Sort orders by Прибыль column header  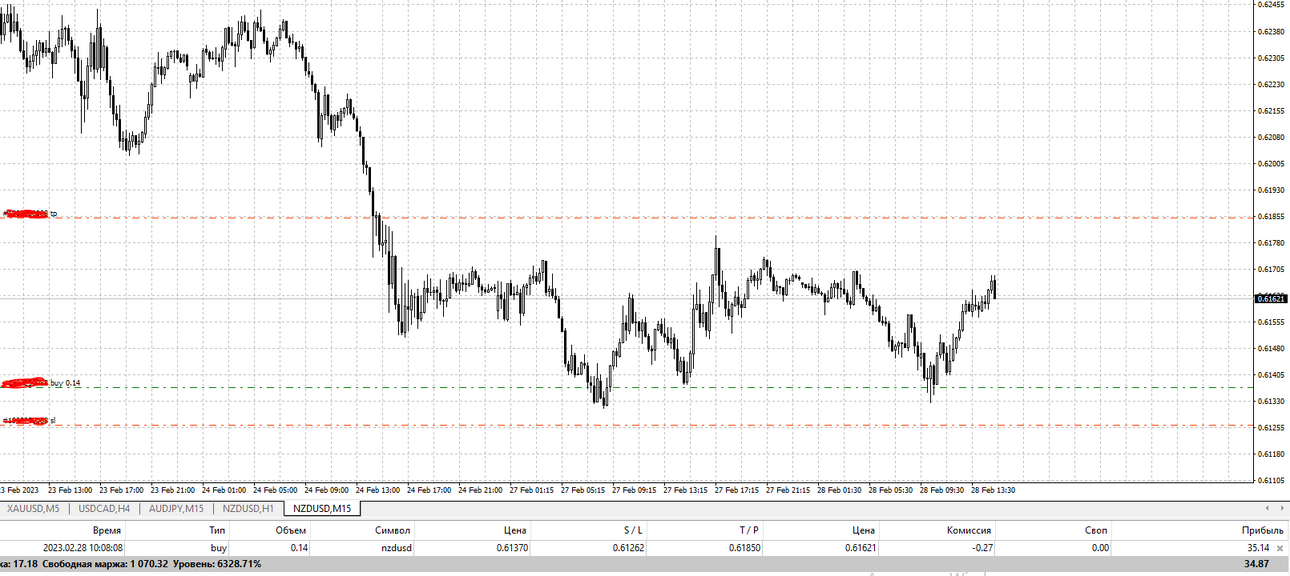tap(1263, 530)
